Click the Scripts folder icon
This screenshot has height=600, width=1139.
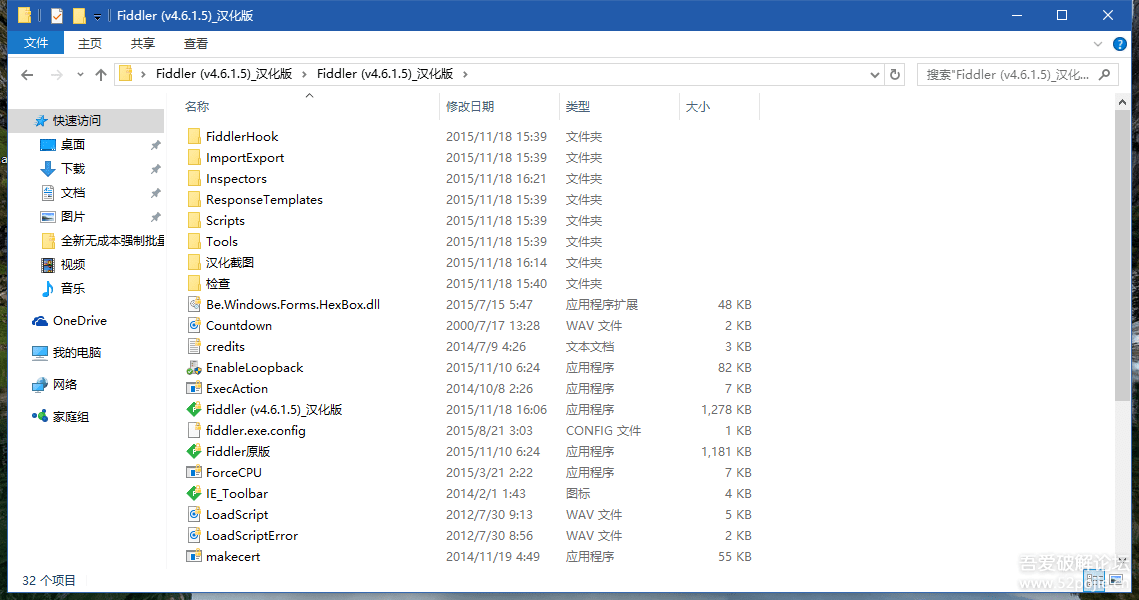click(x=193, y=221)
